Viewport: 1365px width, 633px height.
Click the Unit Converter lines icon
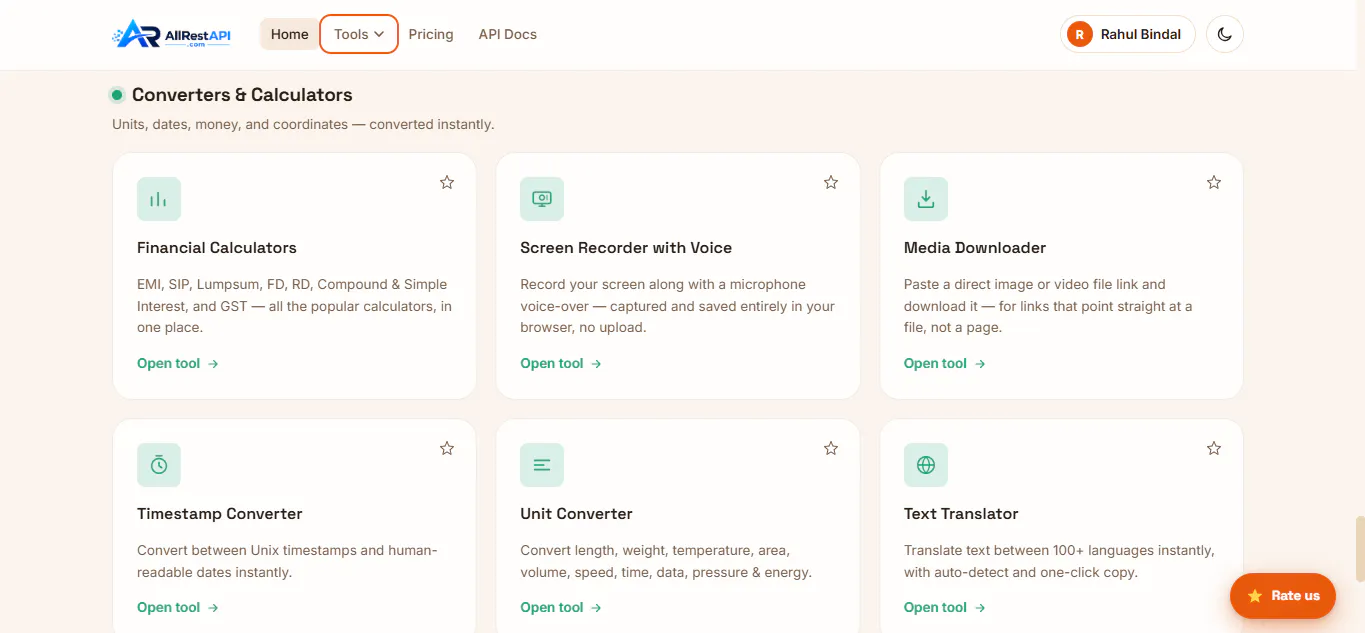point(542,465)
